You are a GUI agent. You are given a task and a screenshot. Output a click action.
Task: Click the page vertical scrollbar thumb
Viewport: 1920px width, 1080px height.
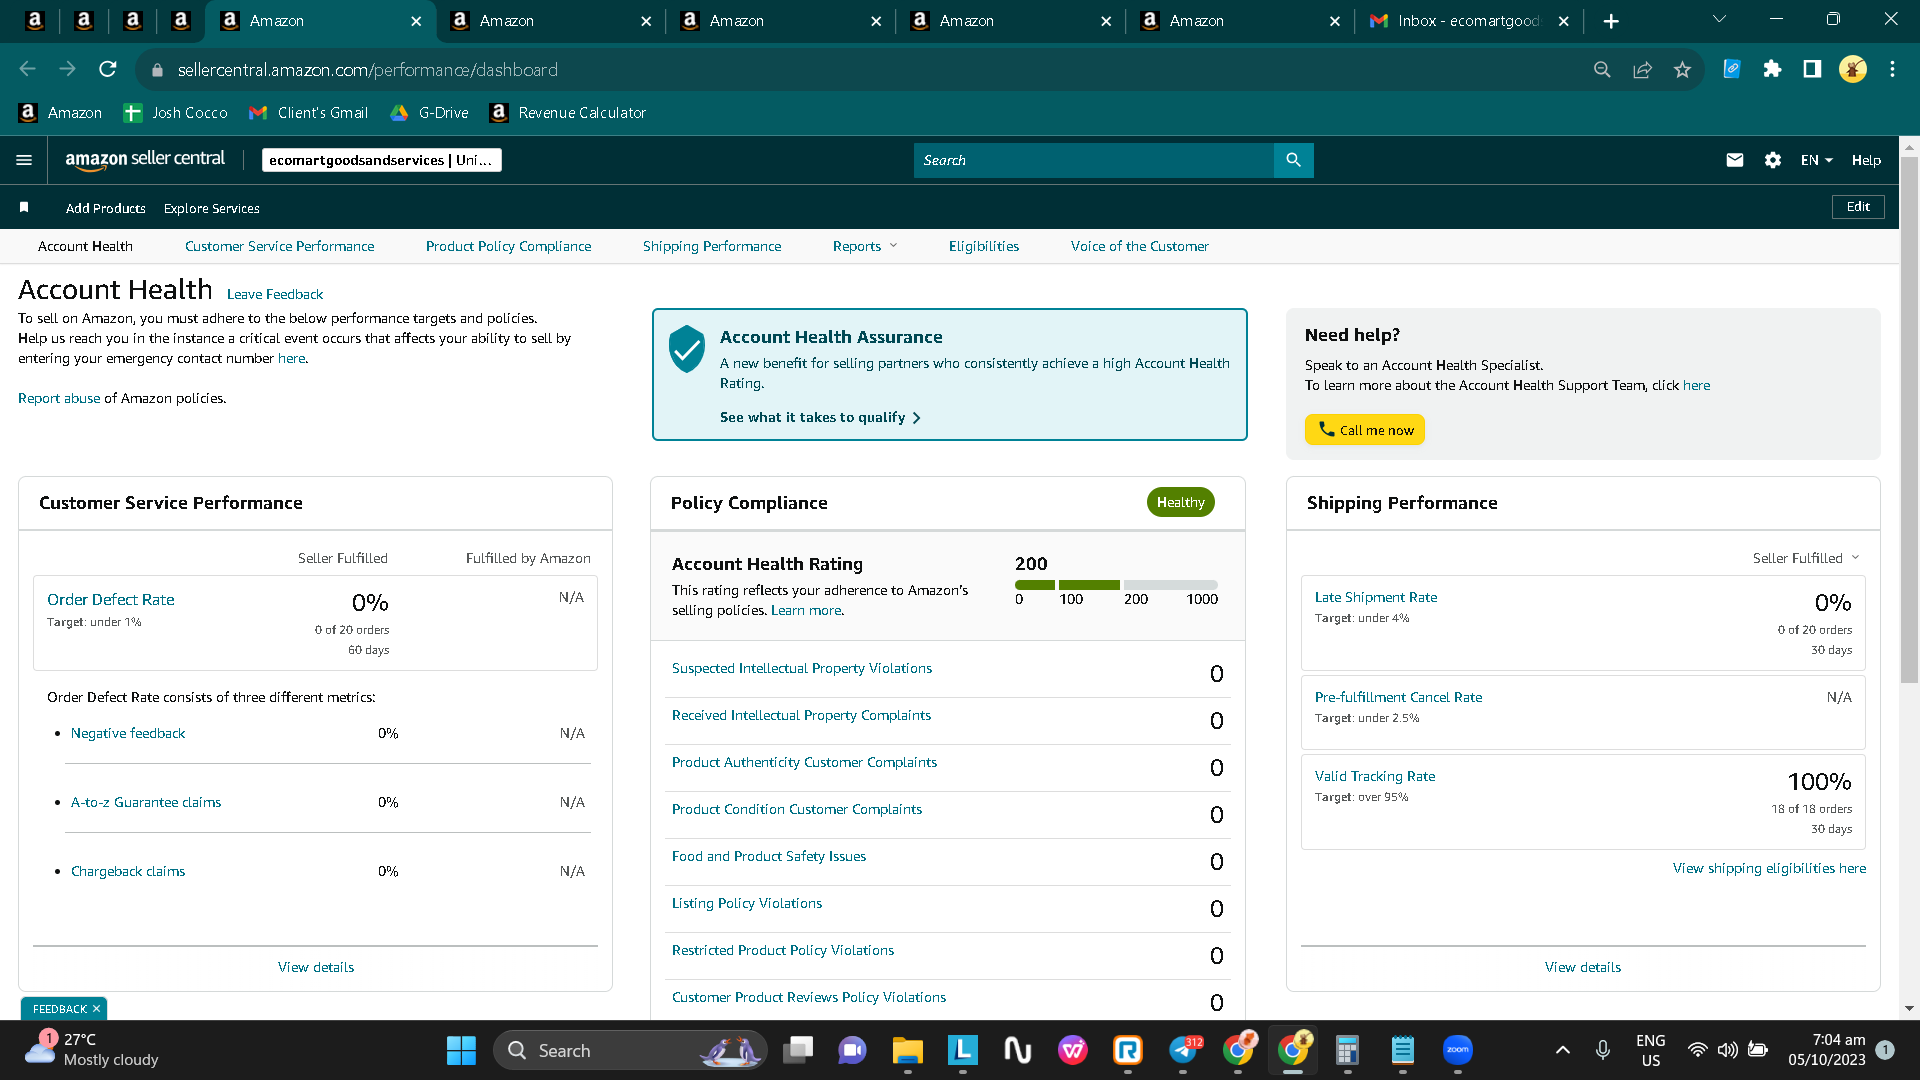1909,420
